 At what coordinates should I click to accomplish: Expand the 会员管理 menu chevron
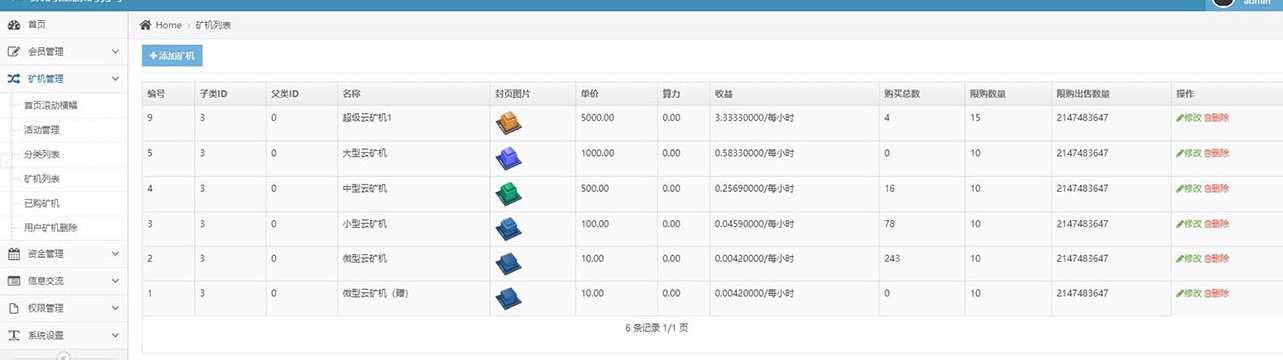pos(115,51)
